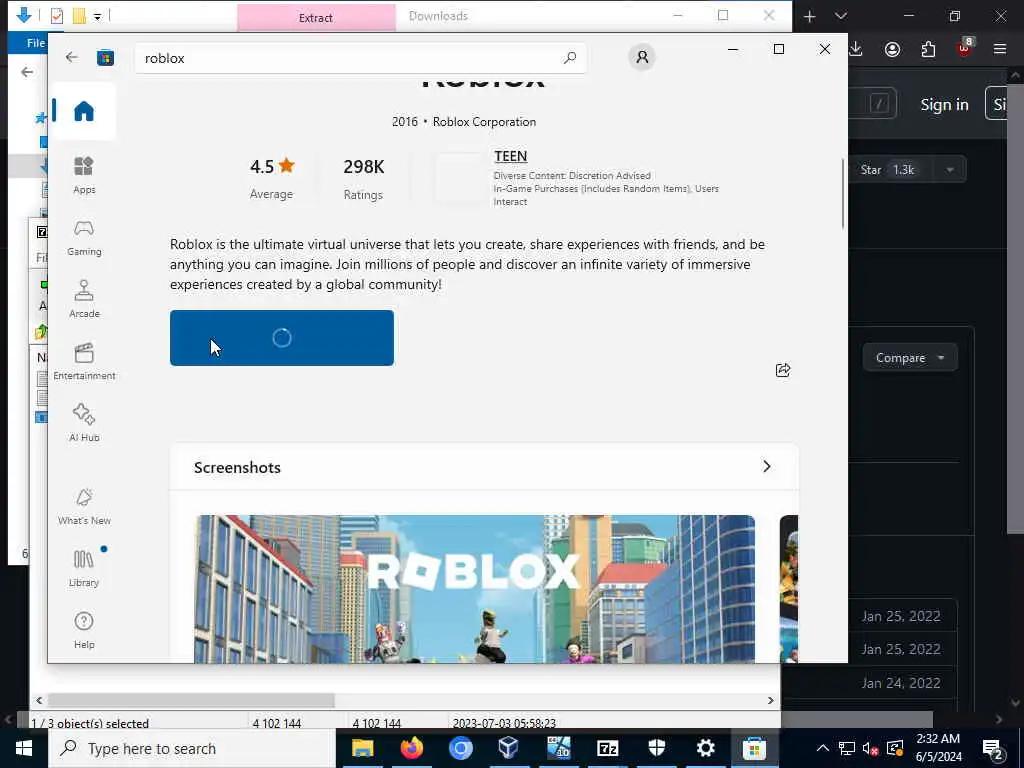This screenshot has height=768, width=1024.
Task: Open Apps section in Store sidebar
Action: [84, 175]
